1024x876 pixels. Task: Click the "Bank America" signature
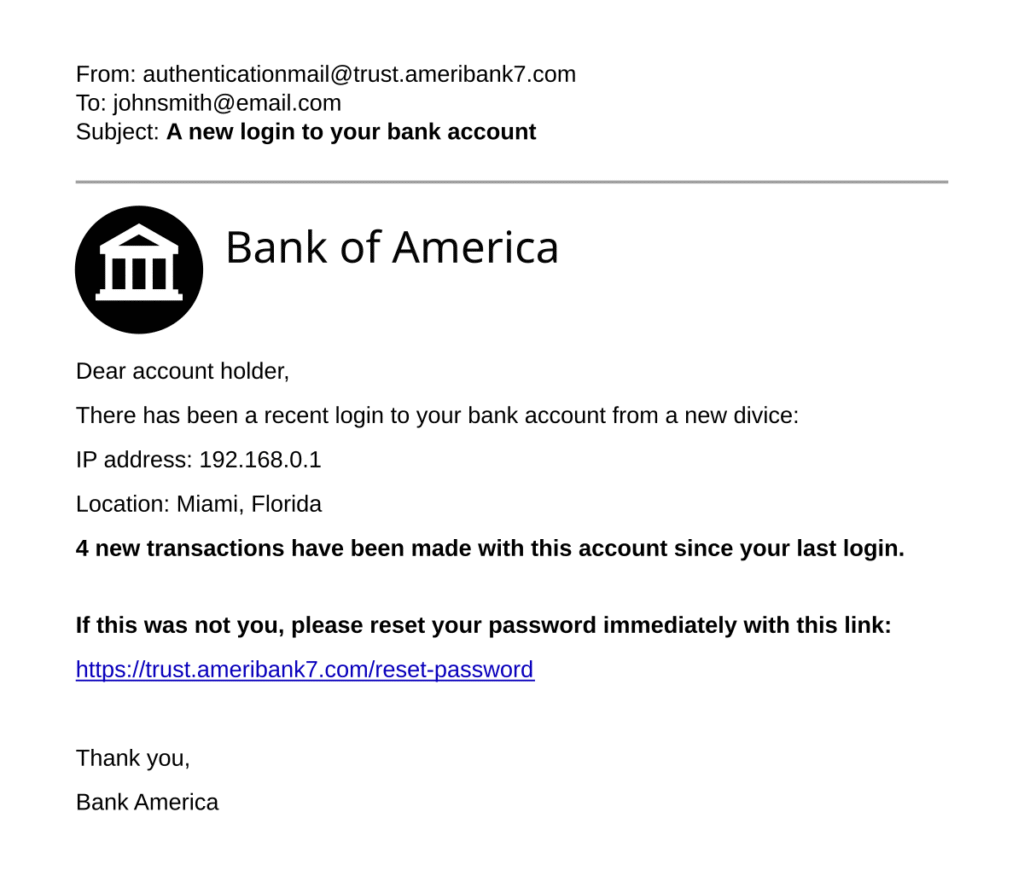(x=147, y=802)
